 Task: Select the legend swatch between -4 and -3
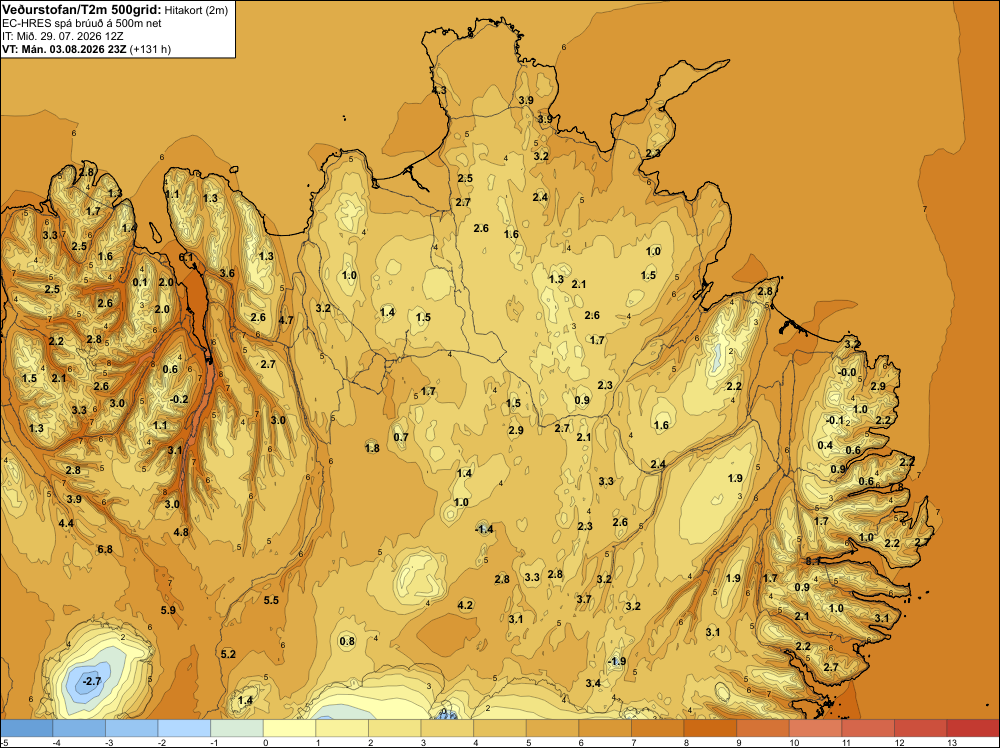79,728
